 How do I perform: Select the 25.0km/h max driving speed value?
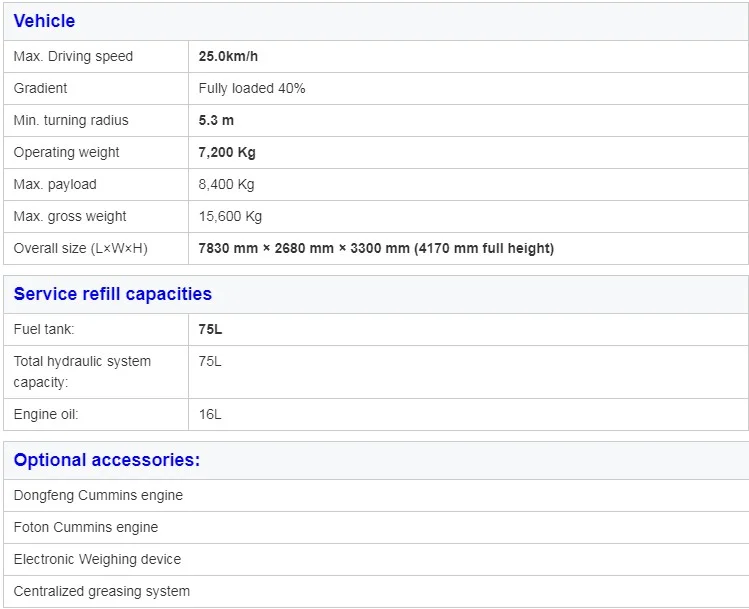[234, 57]
